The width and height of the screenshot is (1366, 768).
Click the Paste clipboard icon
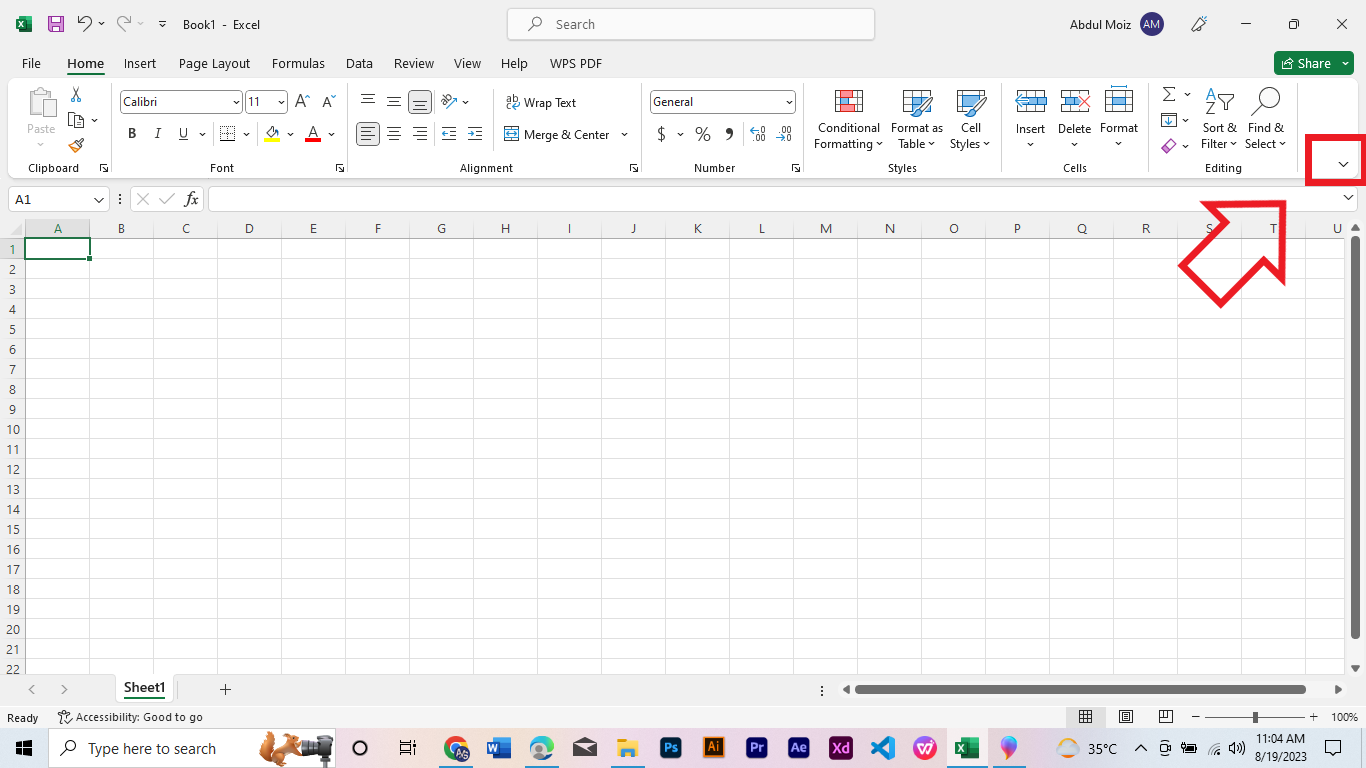point(41,103)
